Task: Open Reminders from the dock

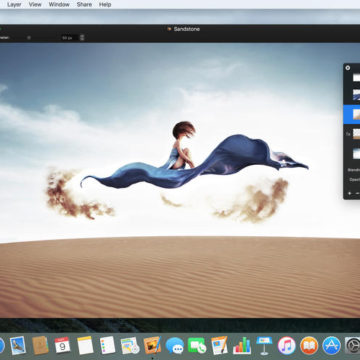Action: pos(108,345)
